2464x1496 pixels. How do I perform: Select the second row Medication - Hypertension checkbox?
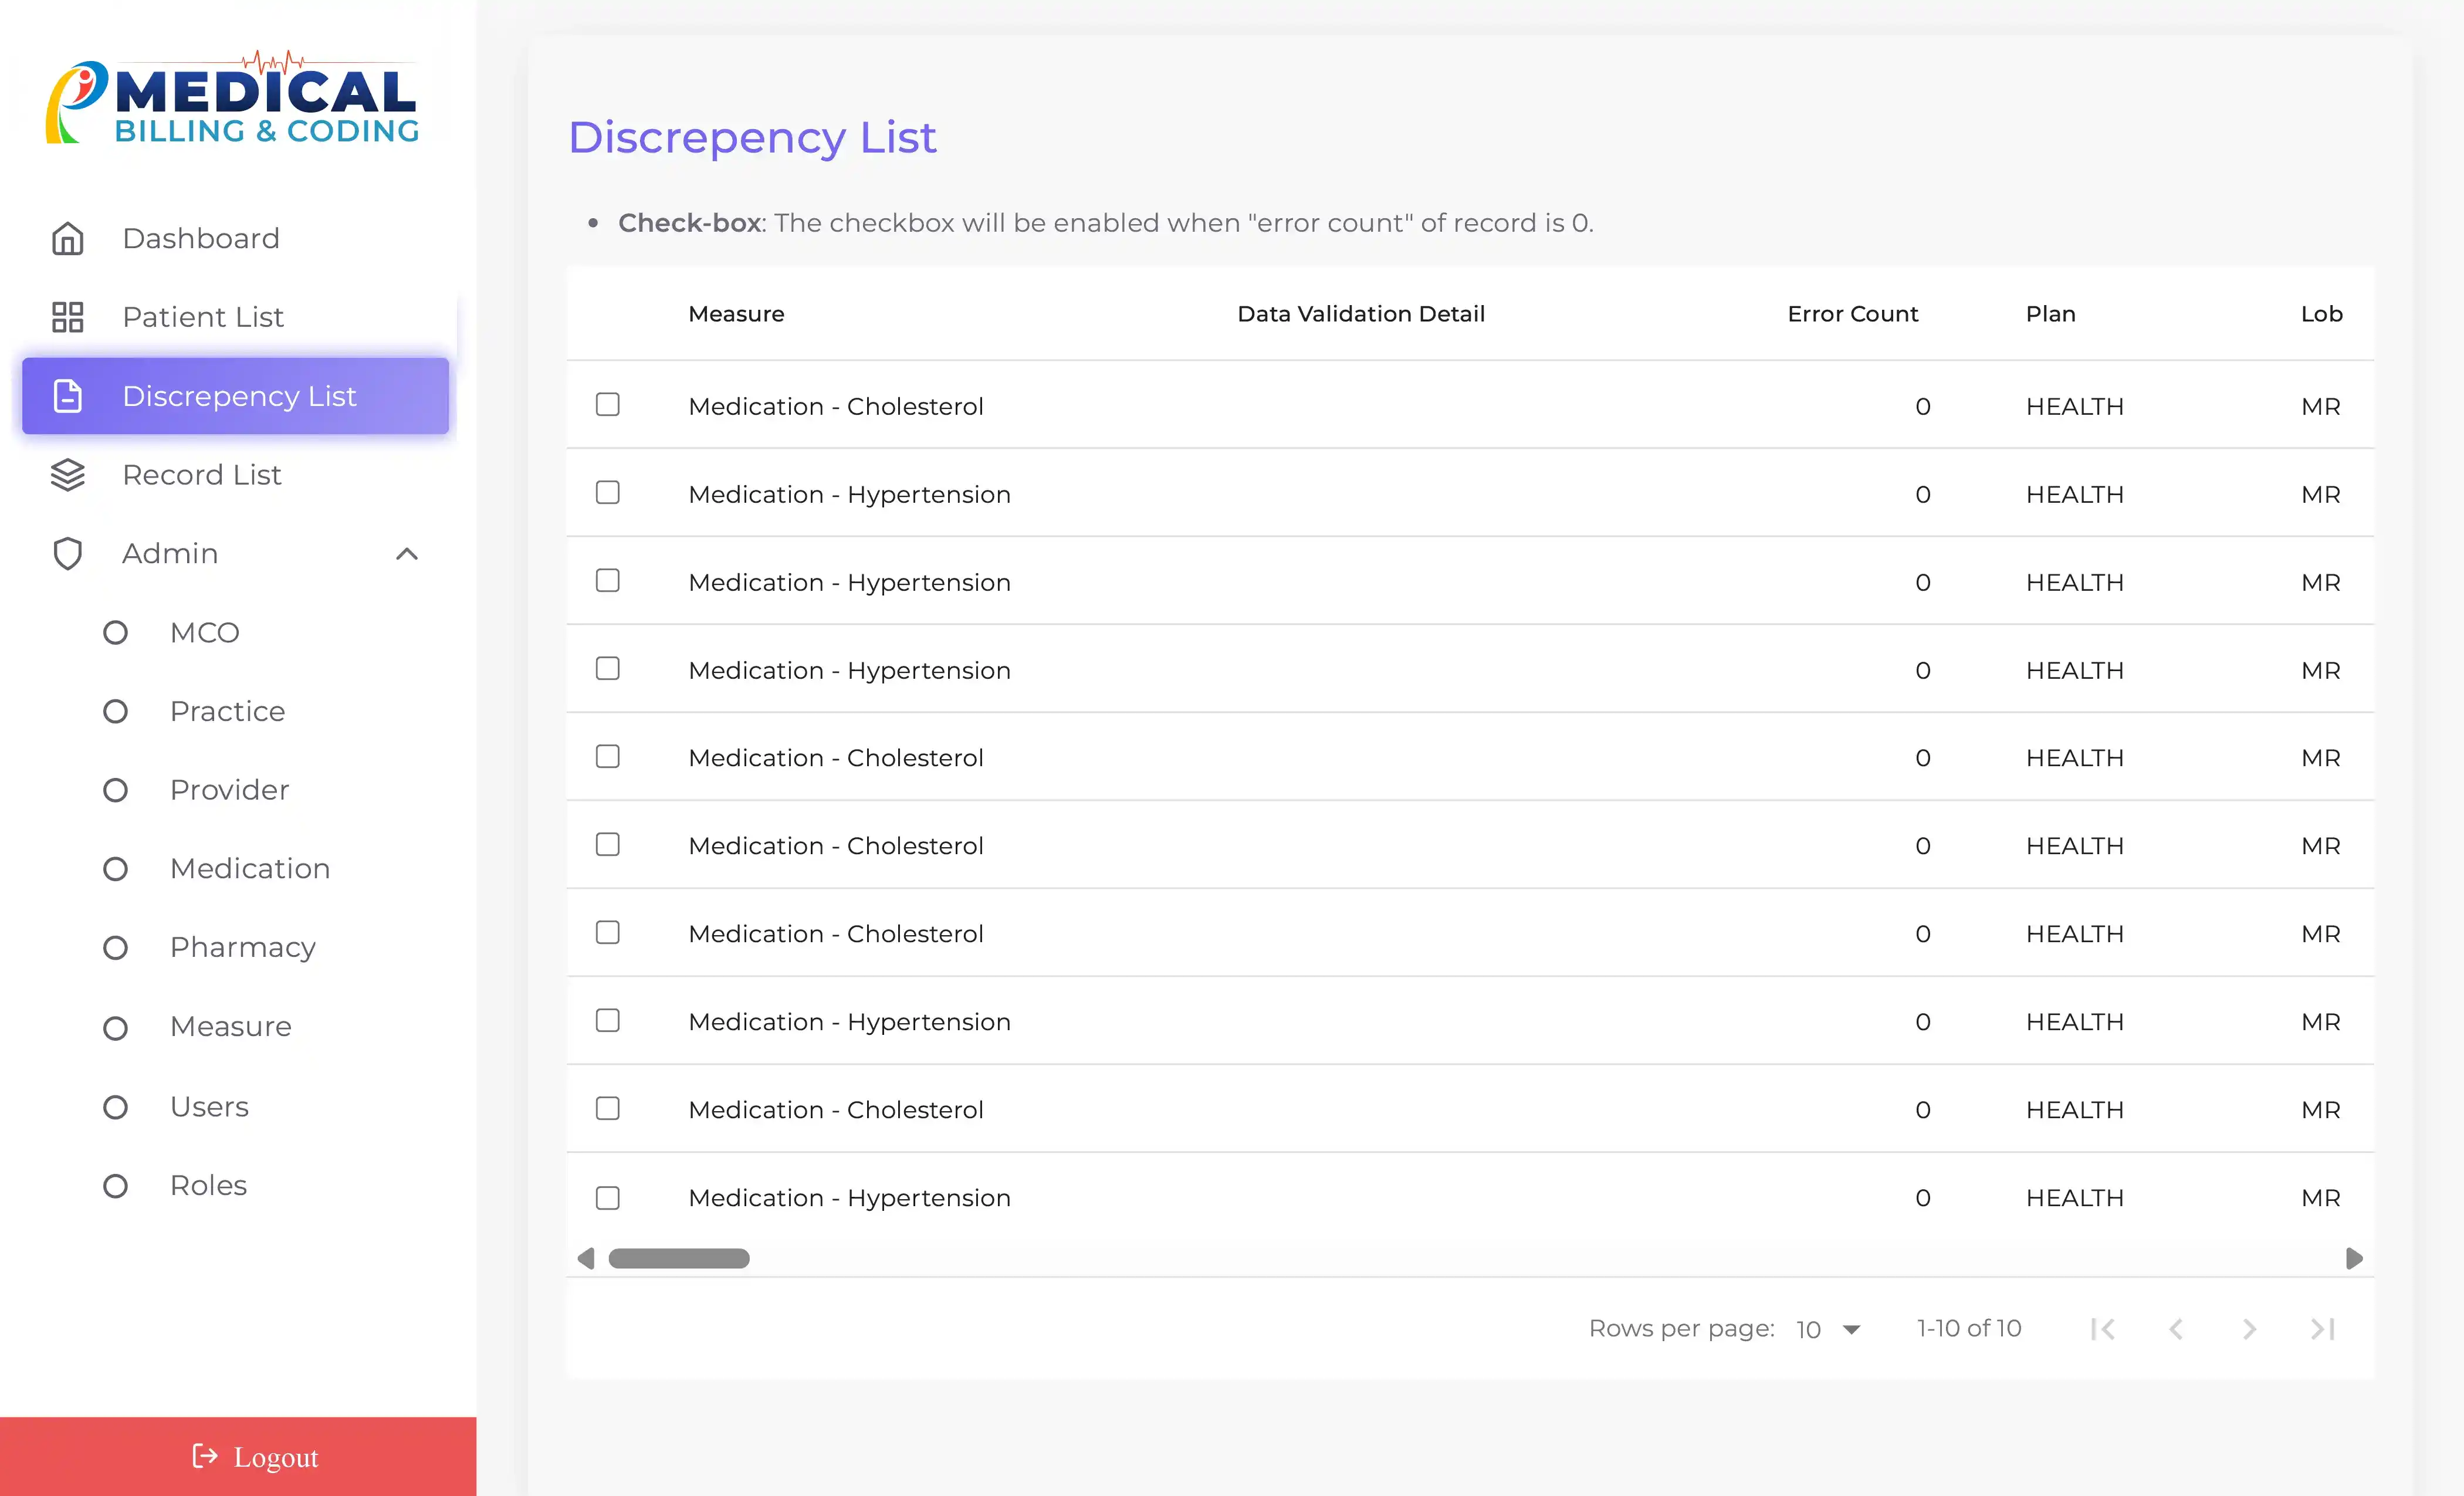[x=607, y=493]
